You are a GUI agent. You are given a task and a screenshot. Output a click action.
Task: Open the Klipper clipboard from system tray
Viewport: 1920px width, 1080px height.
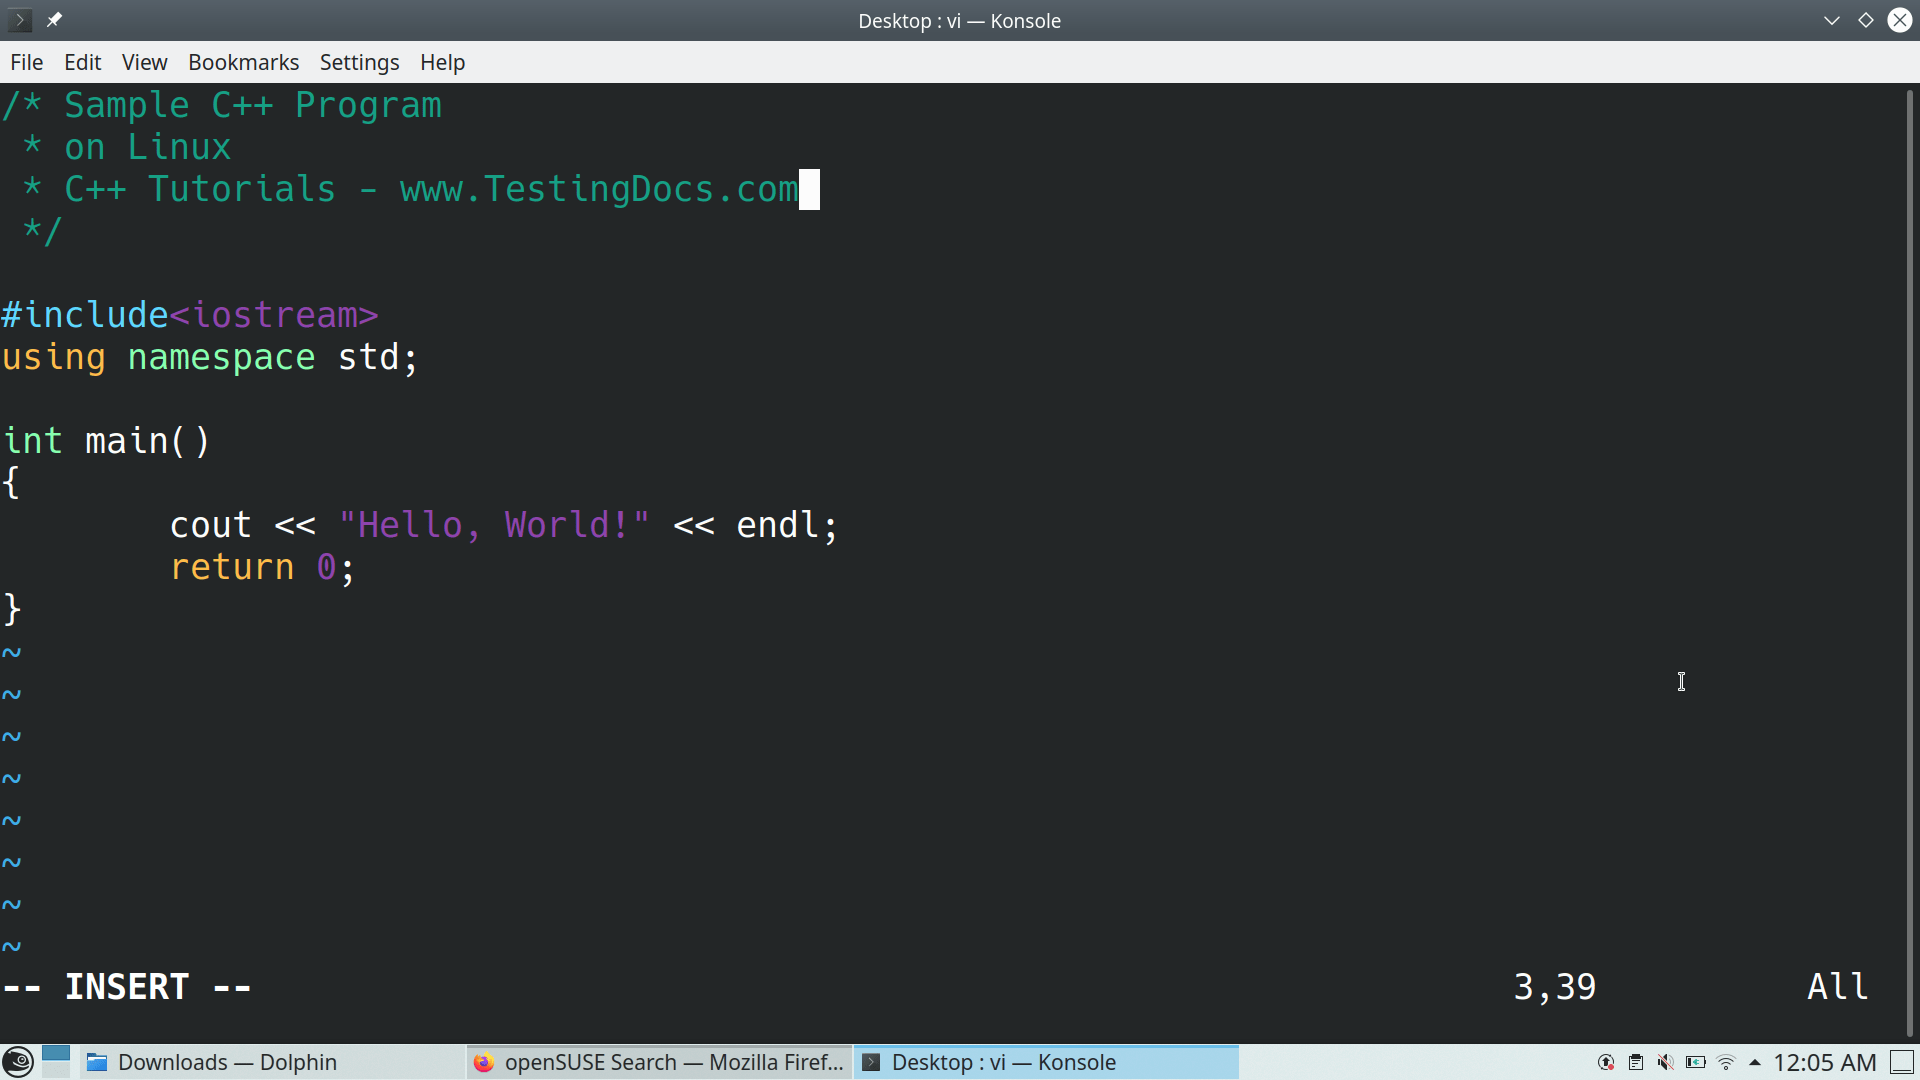point(1636,1062)
